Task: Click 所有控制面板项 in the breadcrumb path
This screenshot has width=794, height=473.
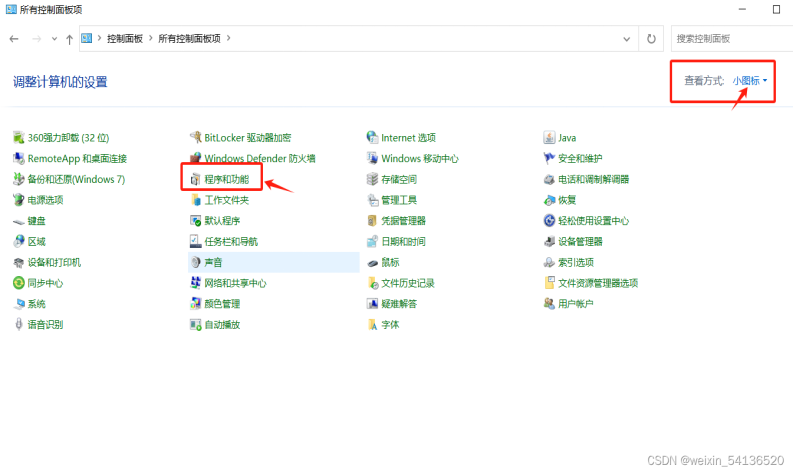Action: pyautogui.click(x=189, y=38)
